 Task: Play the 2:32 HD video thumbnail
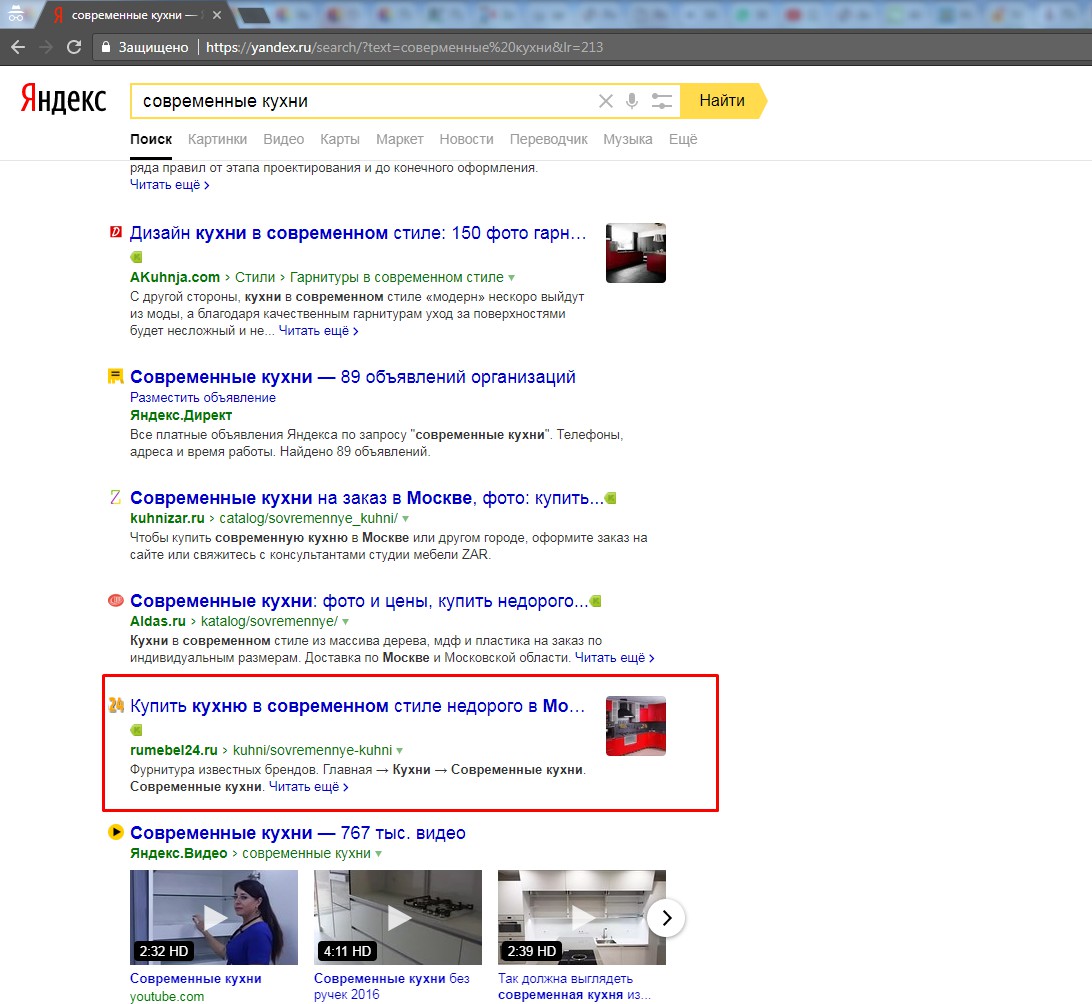[214, 917]
